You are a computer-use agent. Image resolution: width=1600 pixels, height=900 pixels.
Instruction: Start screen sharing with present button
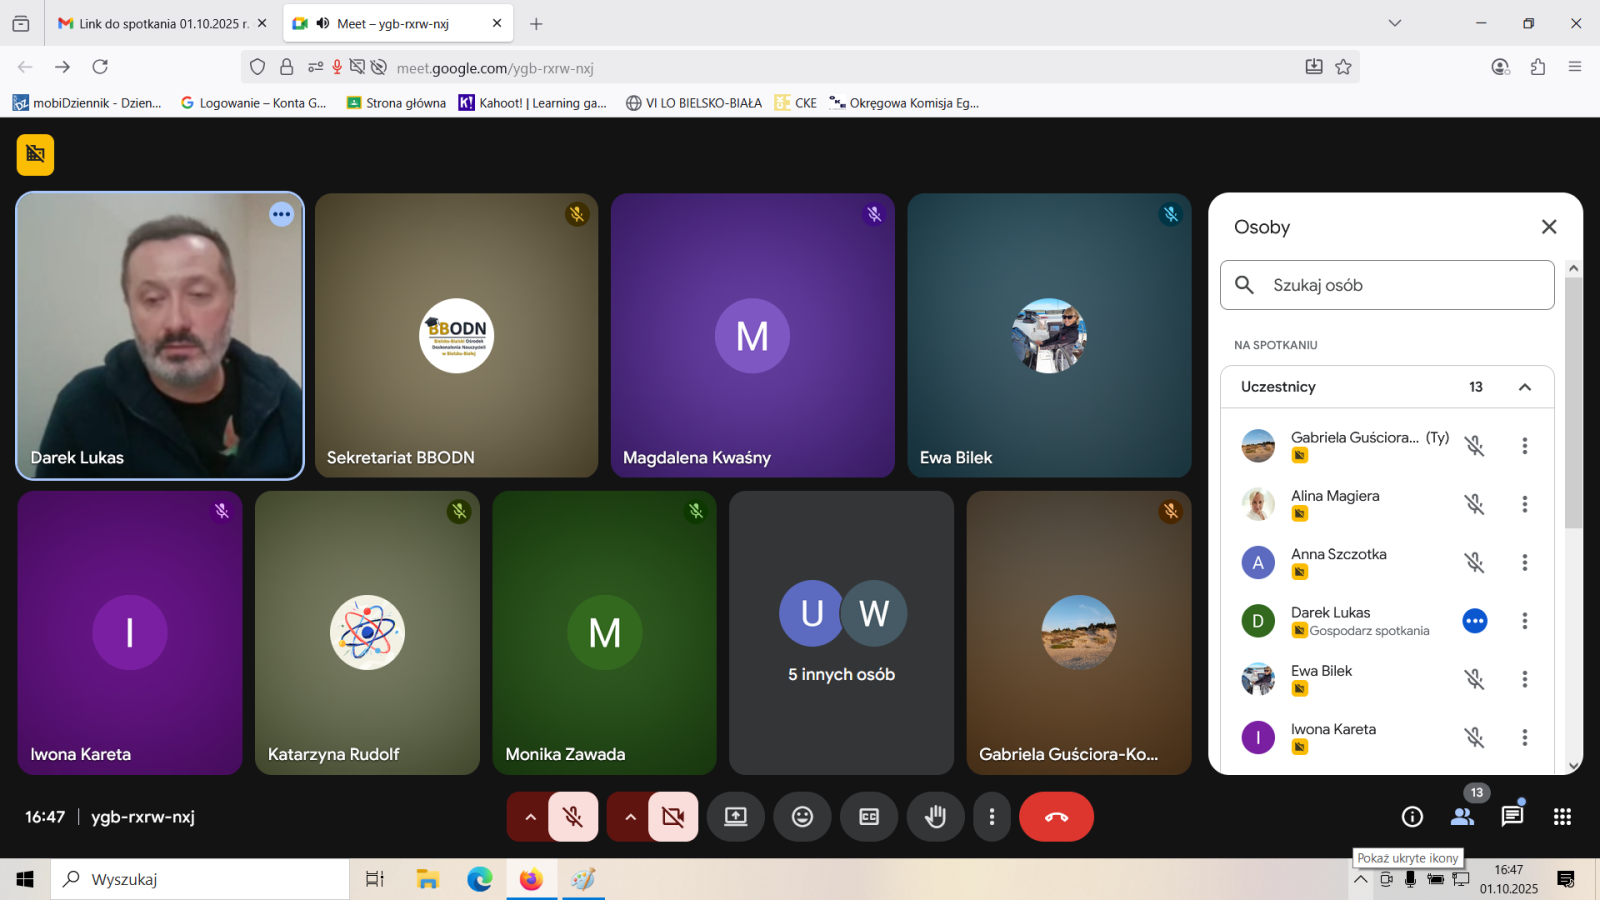pyautogui.click(x=736, y=817)
